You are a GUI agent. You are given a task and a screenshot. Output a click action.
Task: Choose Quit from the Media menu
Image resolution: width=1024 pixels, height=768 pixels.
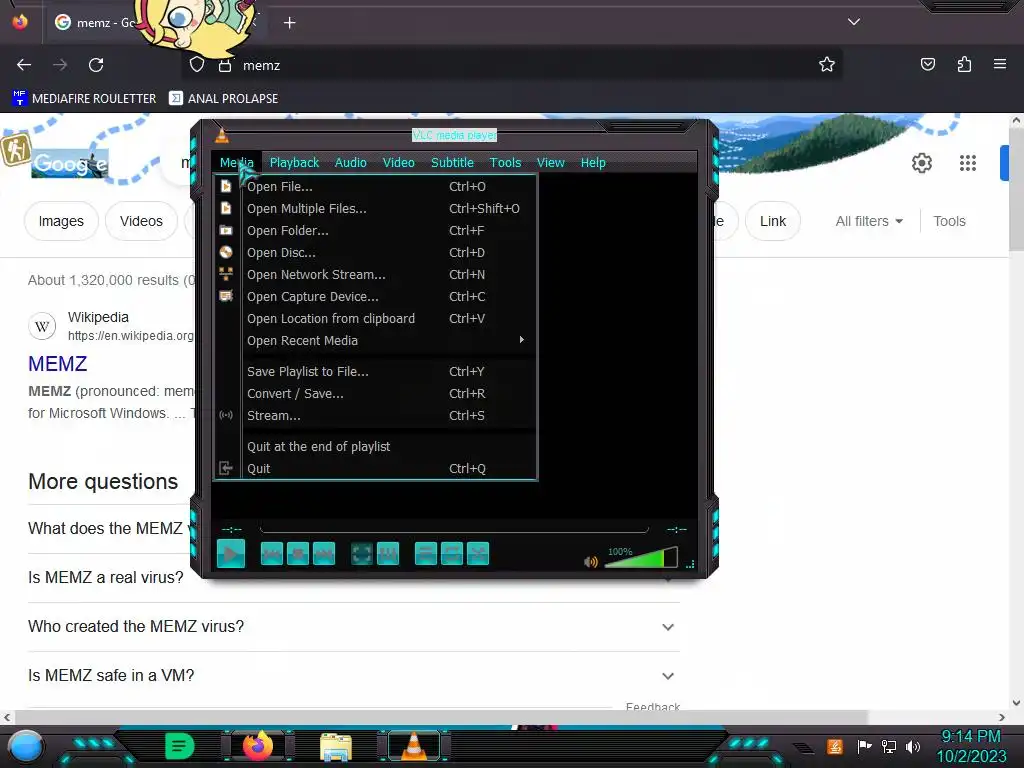pyautogui.click(x=376, y=468)
